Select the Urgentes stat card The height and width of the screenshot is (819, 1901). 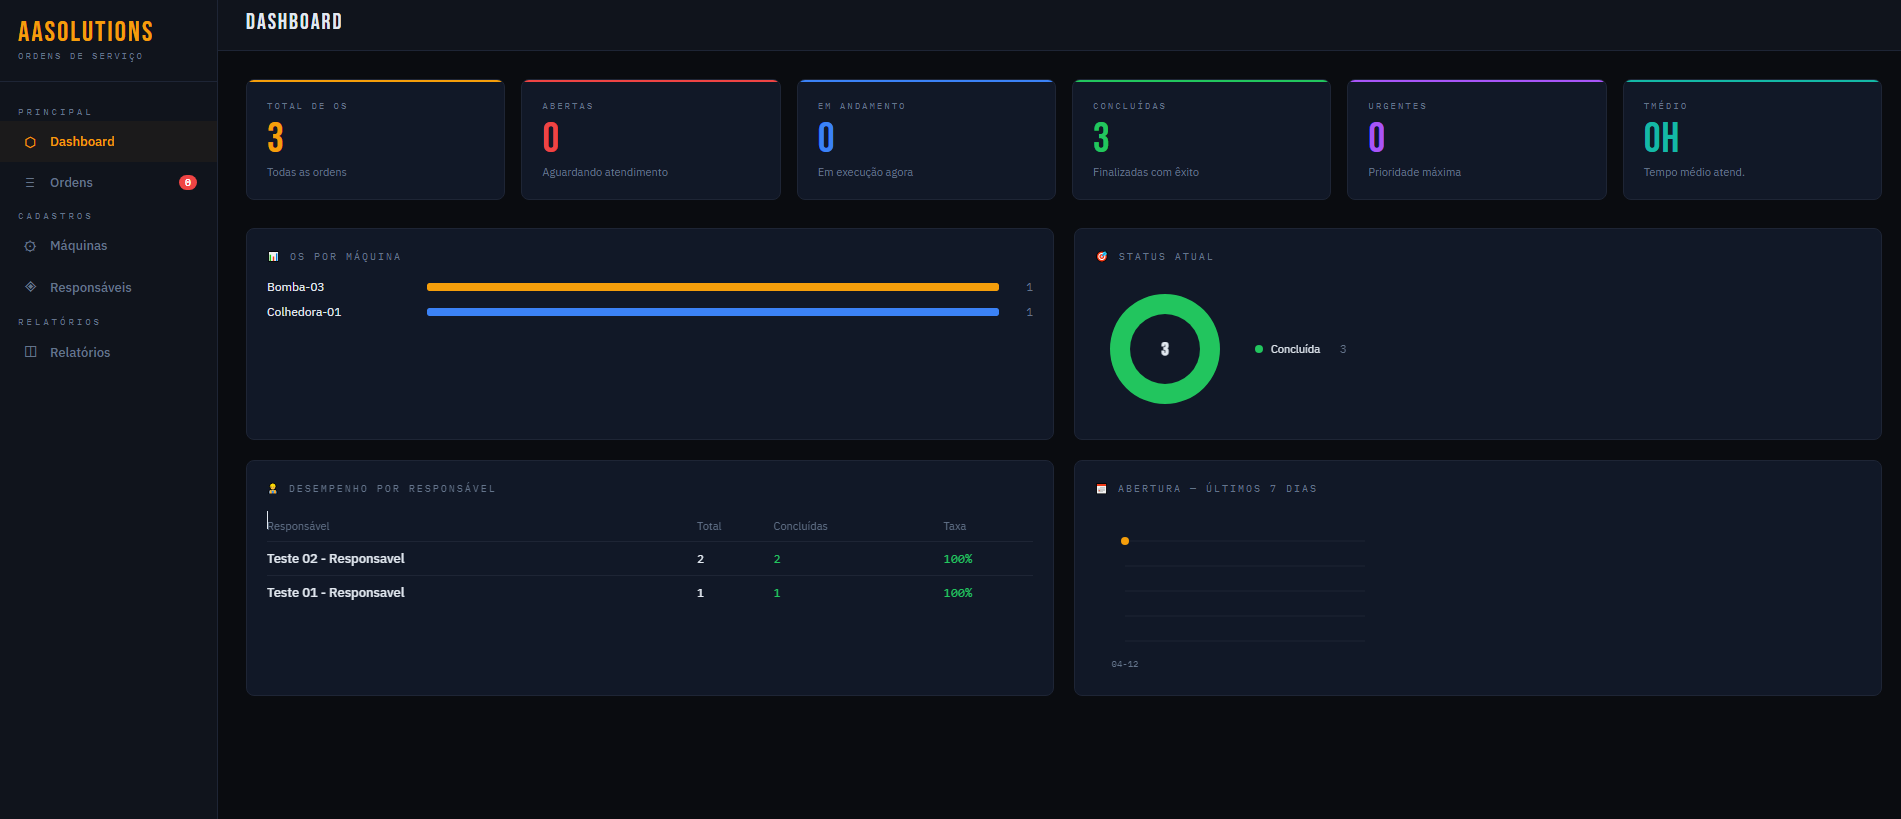tap(1477, 140)
